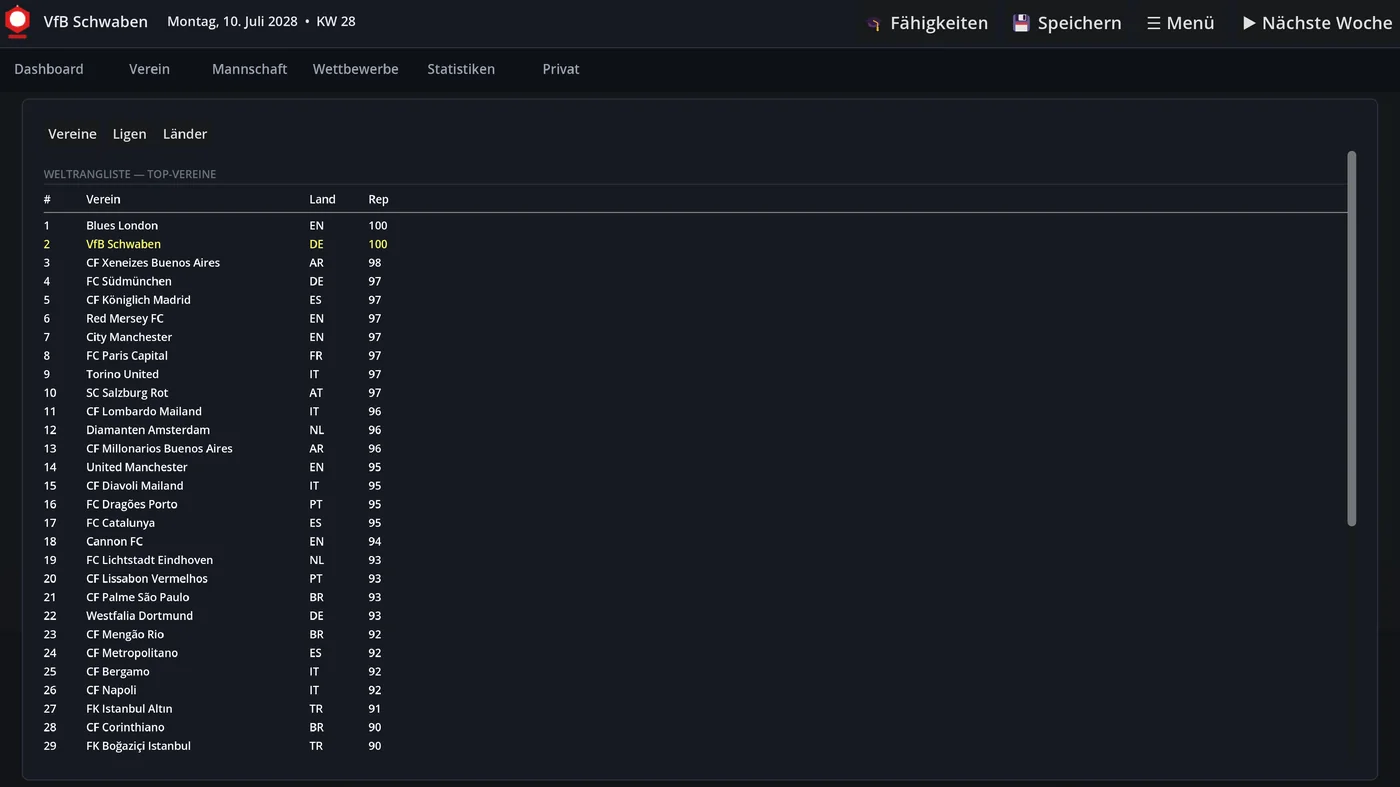Open the Privat menu
1400x787 pixels.
pos(561,69)
